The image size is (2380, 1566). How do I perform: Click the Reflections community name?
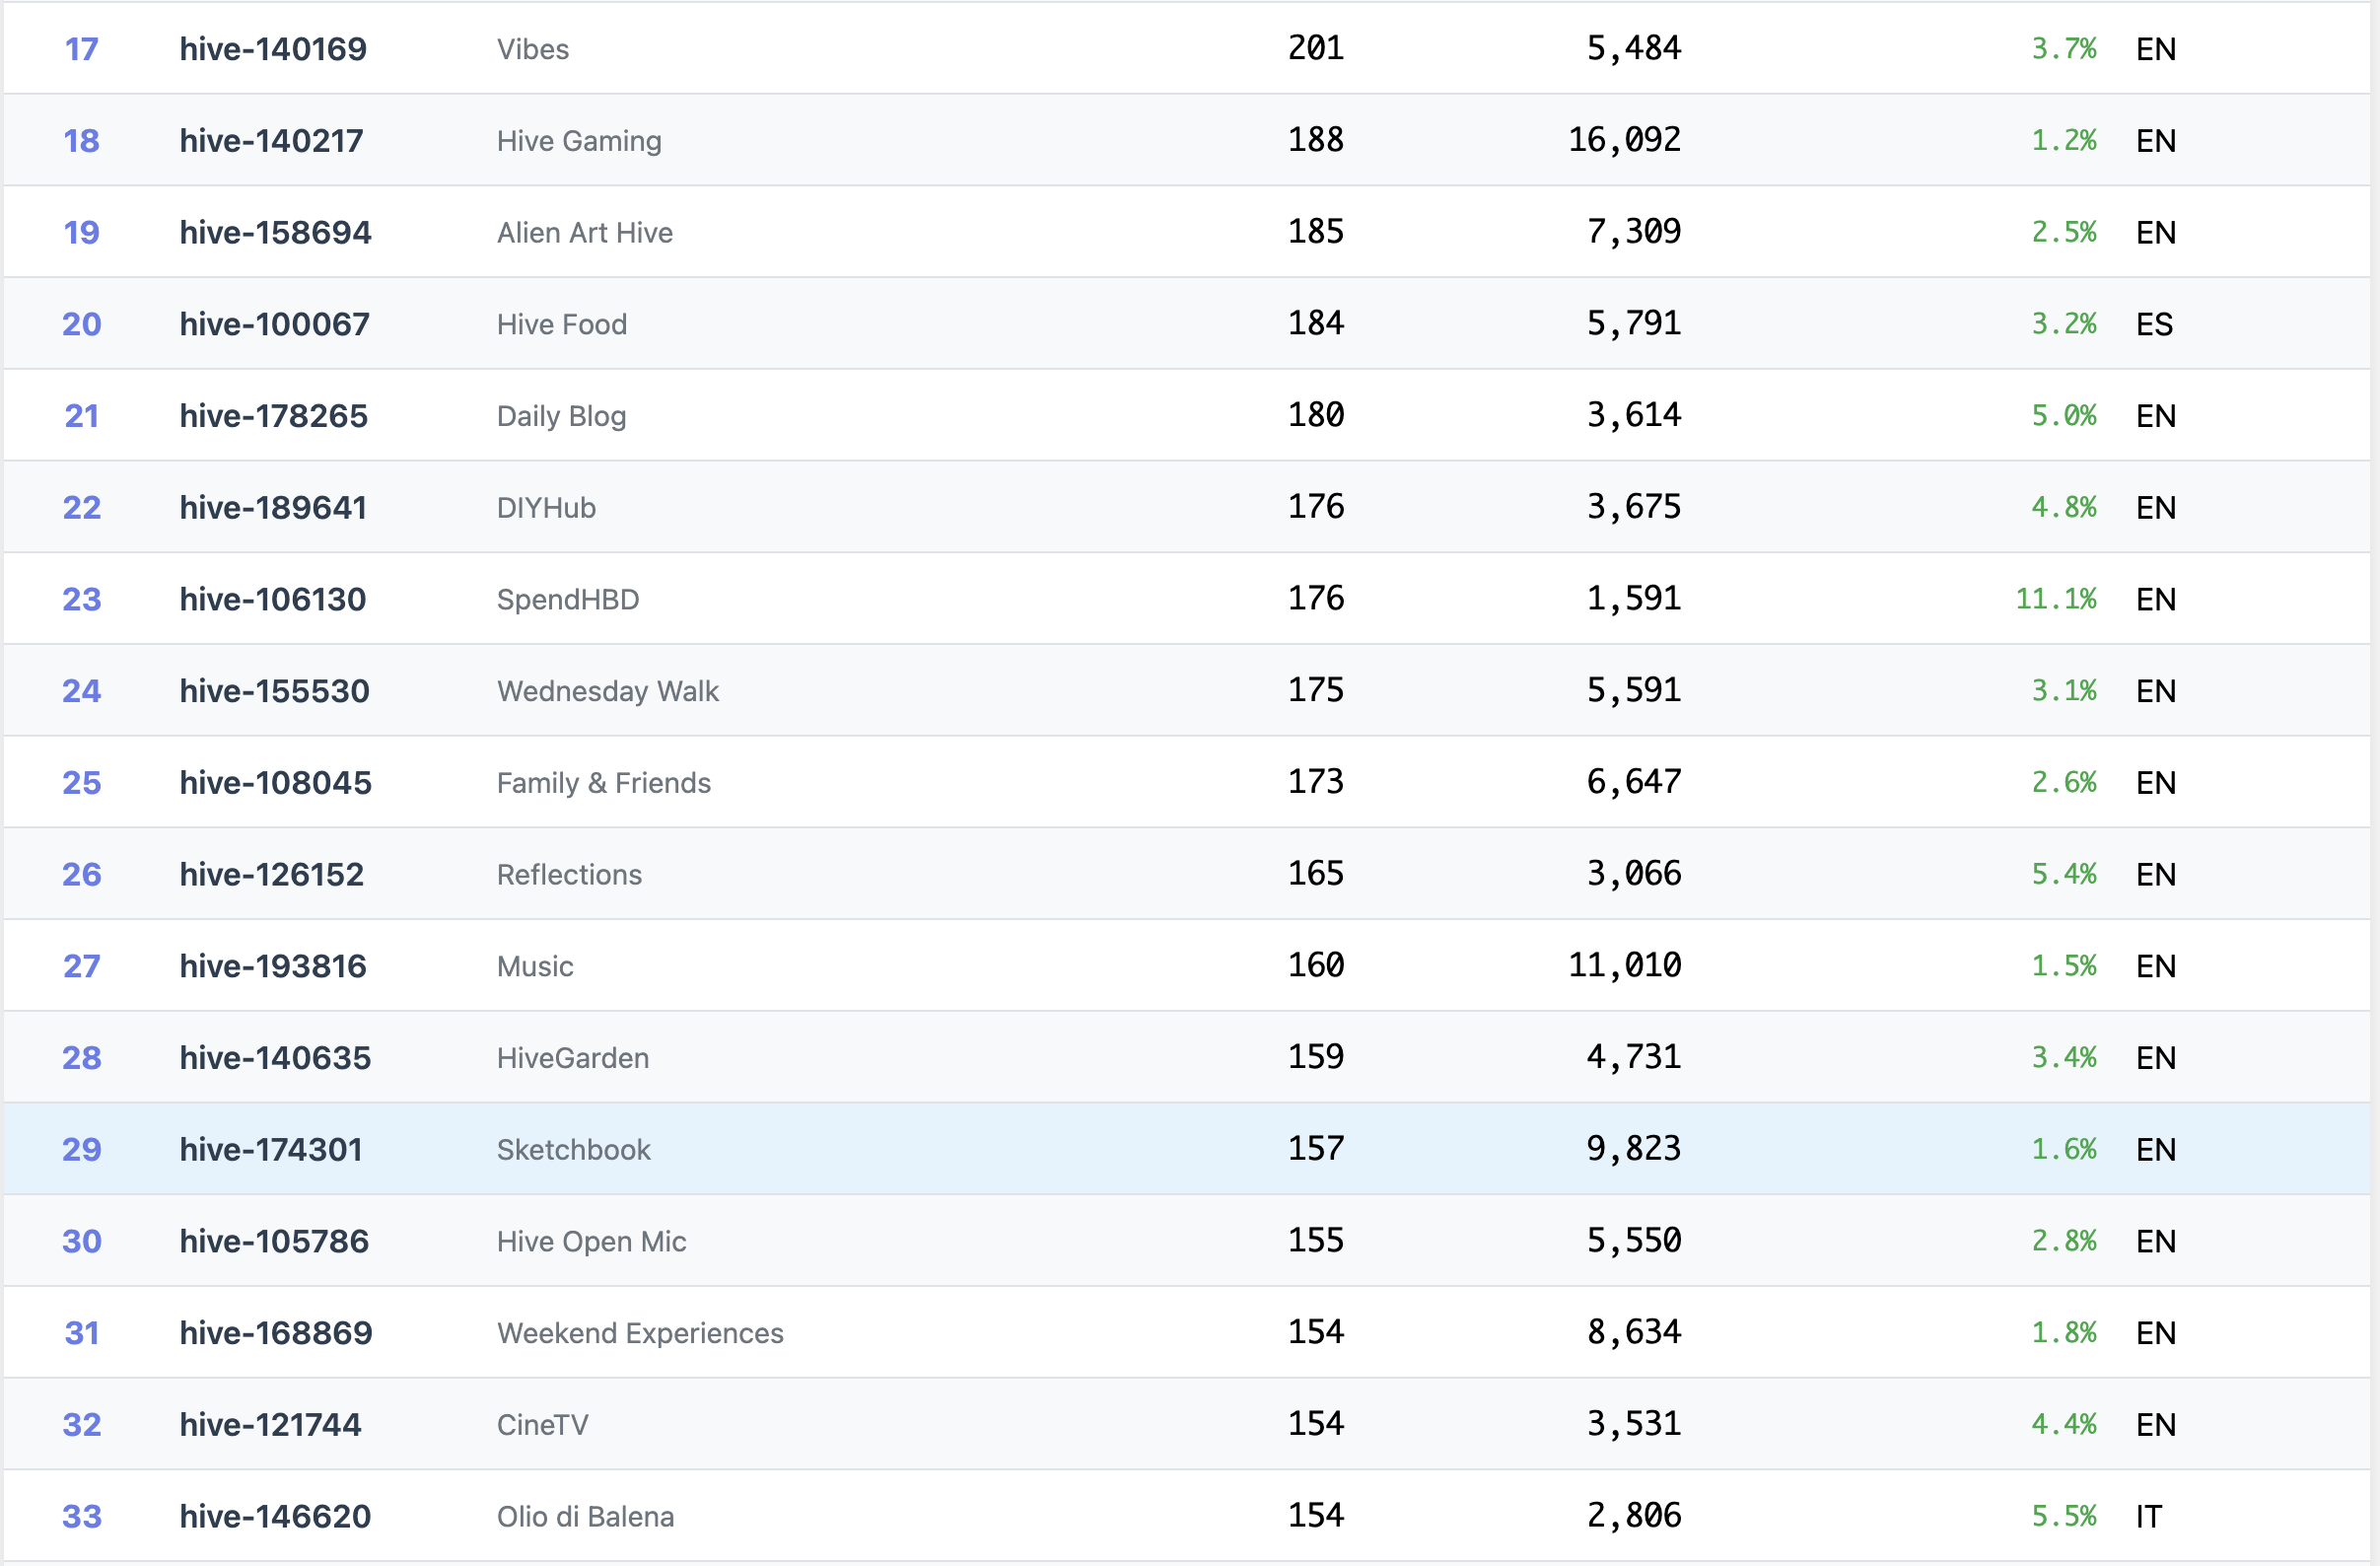[568, 875]
